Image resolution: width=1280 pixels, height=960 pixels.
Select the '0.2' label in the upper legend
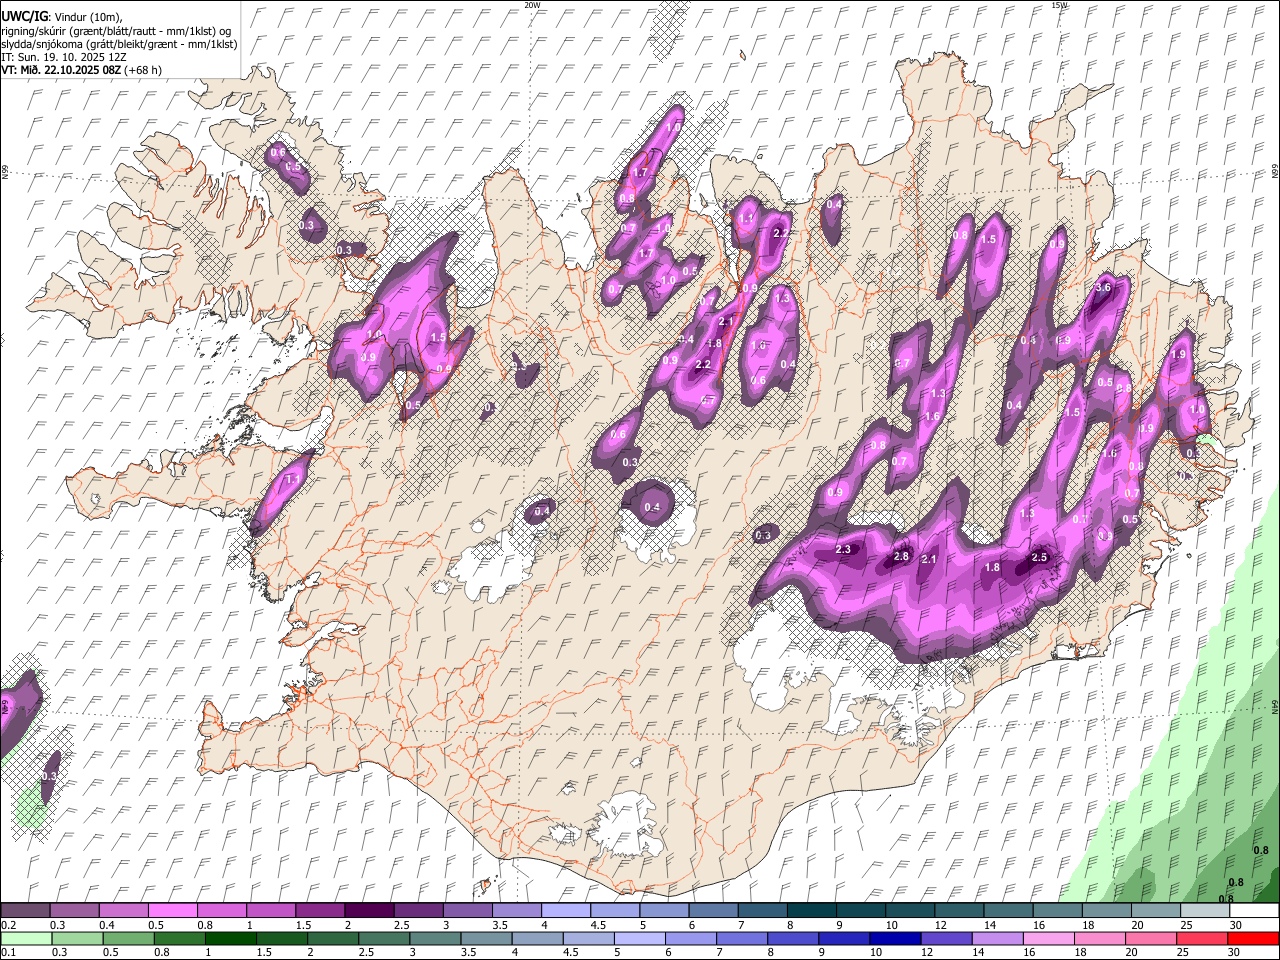tap(8, 925)
